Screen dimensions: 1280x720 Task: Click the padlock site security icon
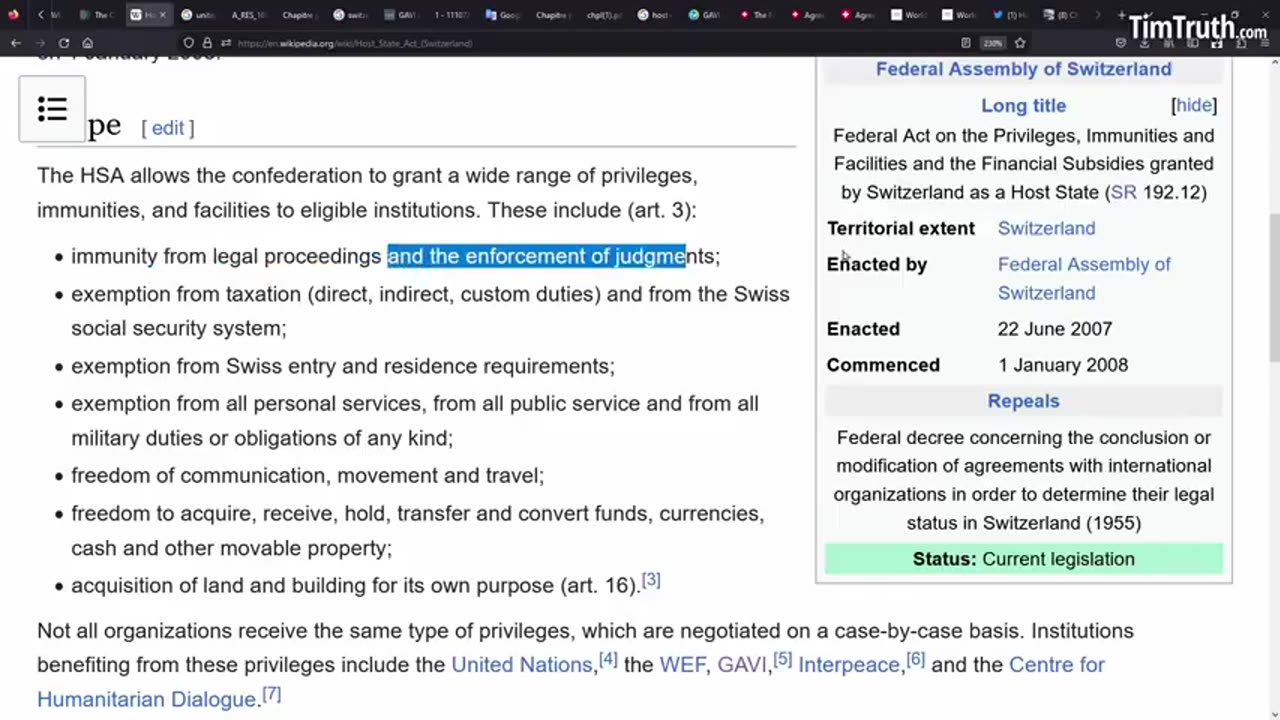pos(207,43)
